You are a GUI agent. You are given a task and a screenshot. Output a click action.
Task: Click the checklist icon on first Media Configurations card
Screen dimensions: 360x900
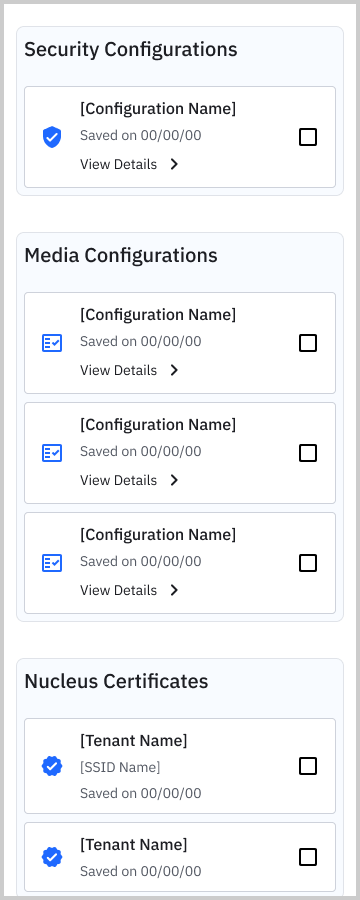[52, 343]
